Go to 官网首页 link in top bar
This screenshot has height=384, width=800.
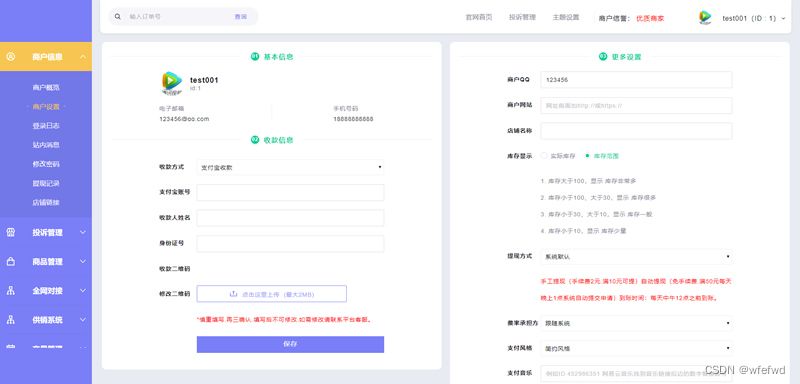tap(479, 17)
